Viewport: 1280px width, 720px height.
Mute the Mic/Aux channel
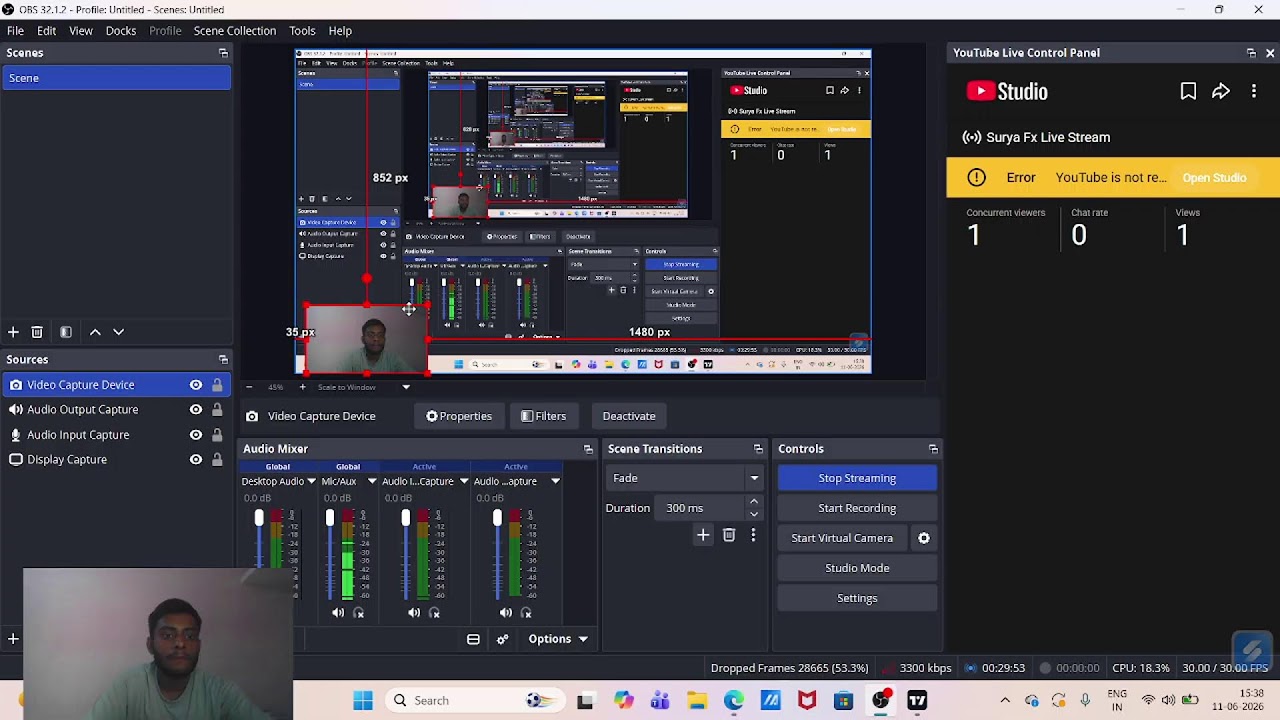(338, 613)
